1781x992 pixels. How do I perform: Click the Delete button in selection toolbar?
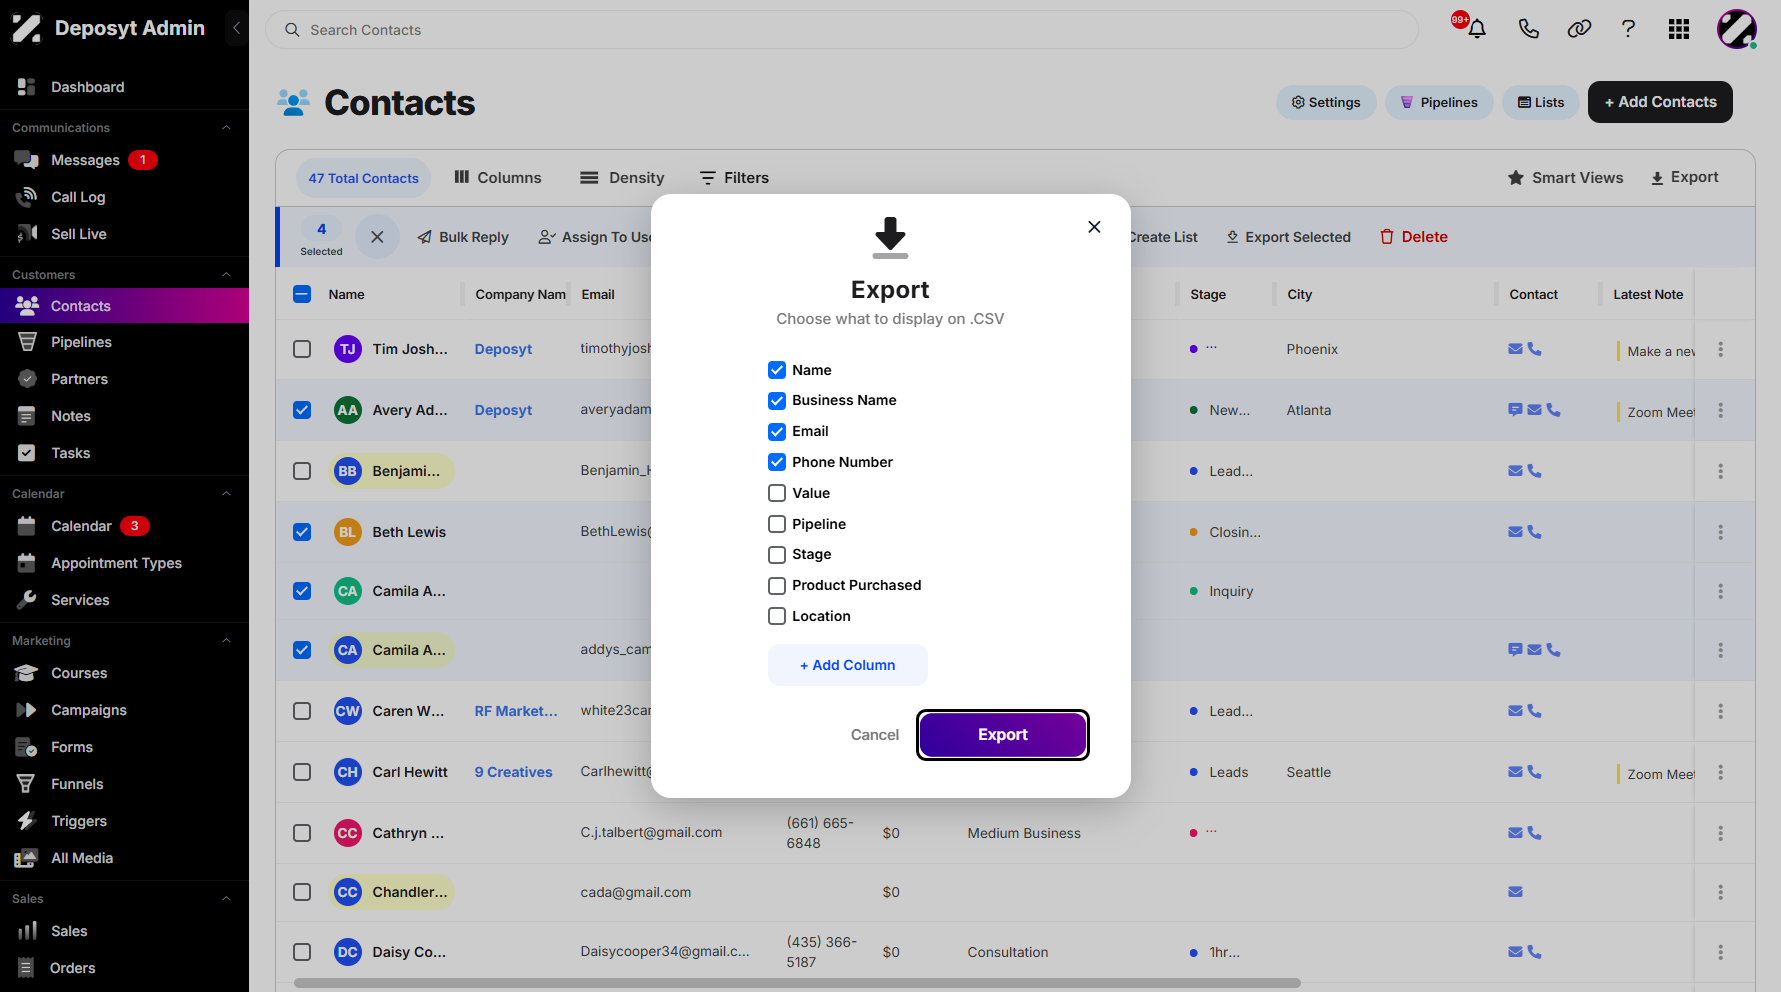point(1413,237)
